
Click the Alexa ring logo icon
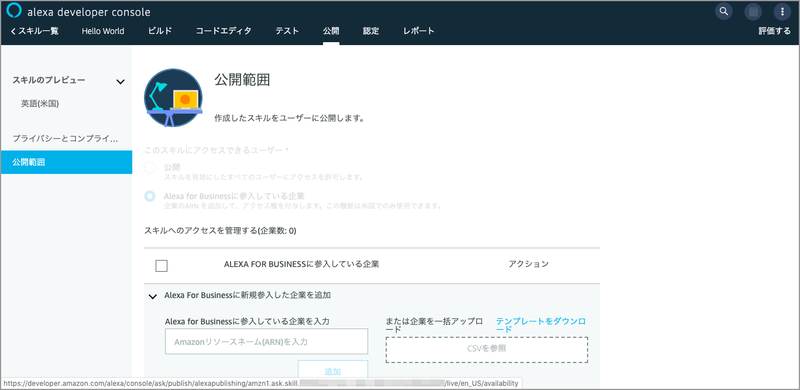pyautogui.click(x=14, y=11)
